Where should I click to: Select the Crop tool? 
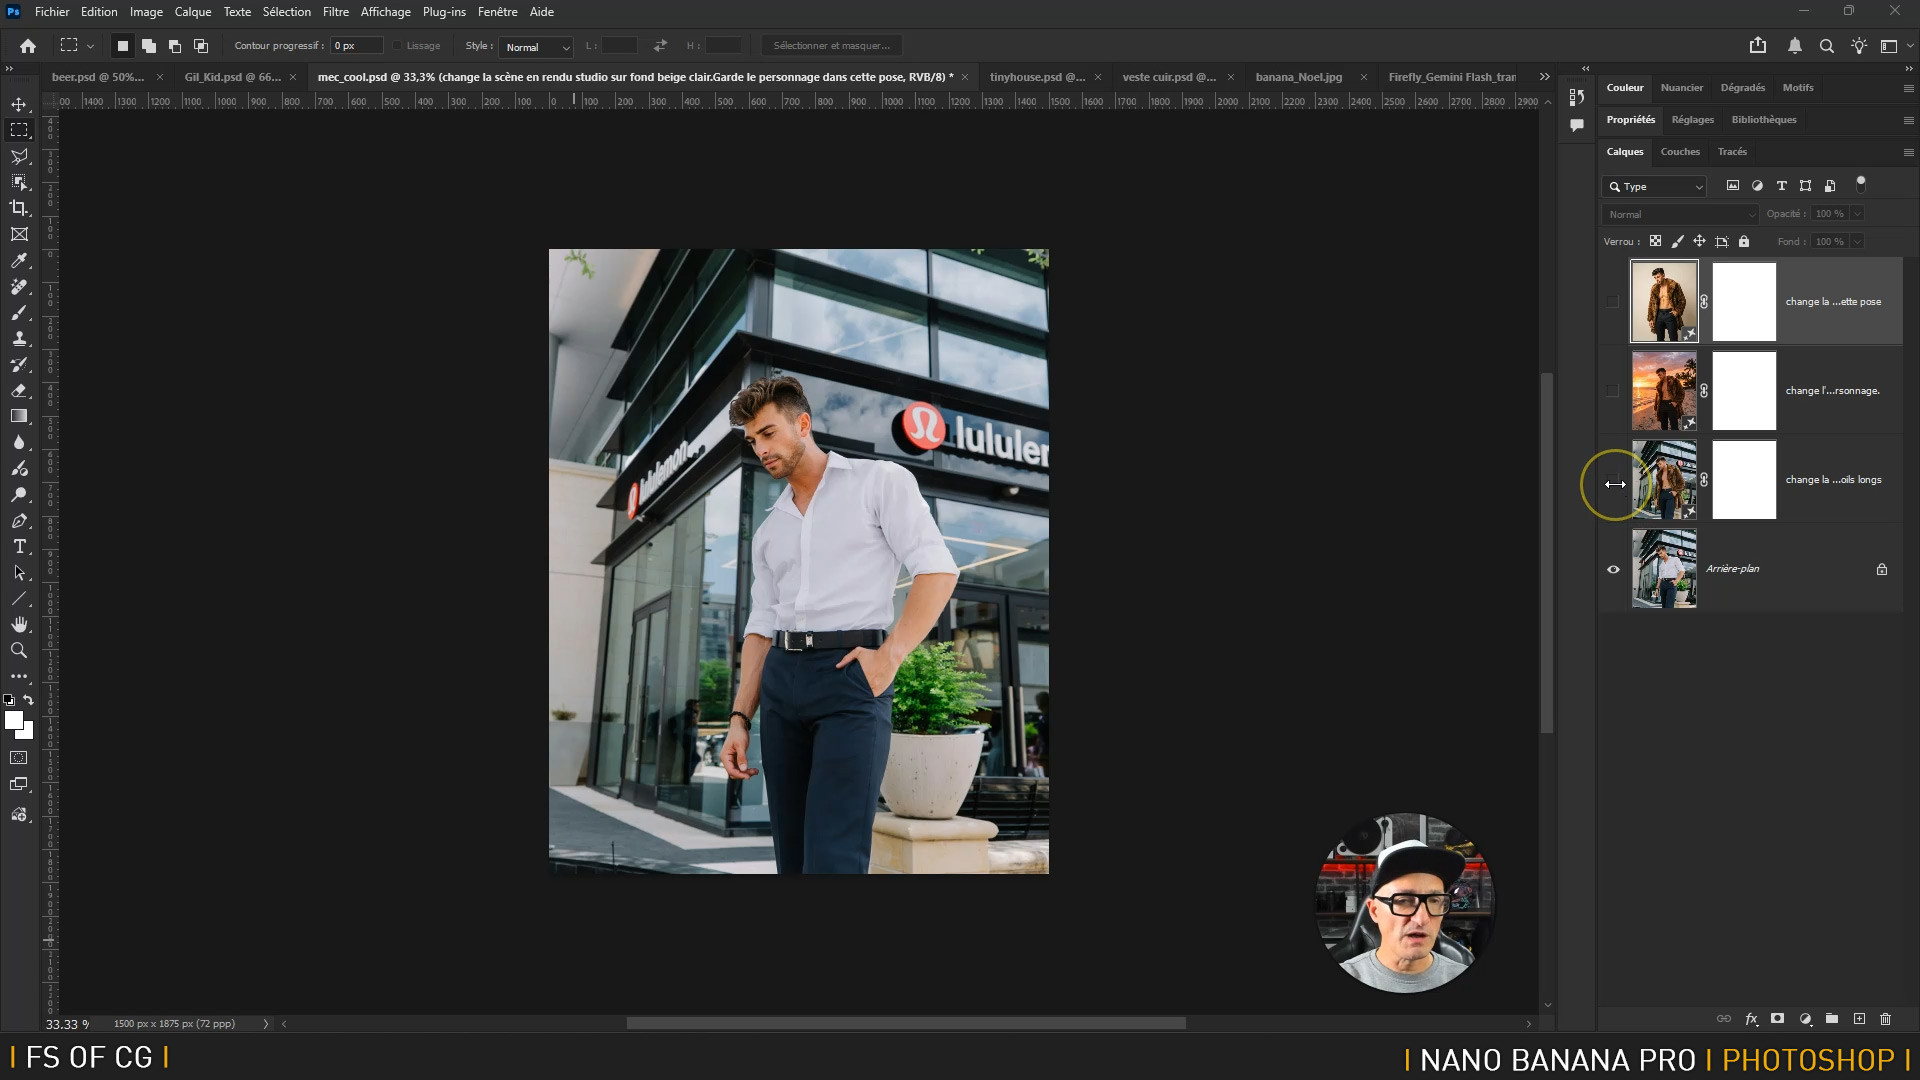tap(19, 208)
